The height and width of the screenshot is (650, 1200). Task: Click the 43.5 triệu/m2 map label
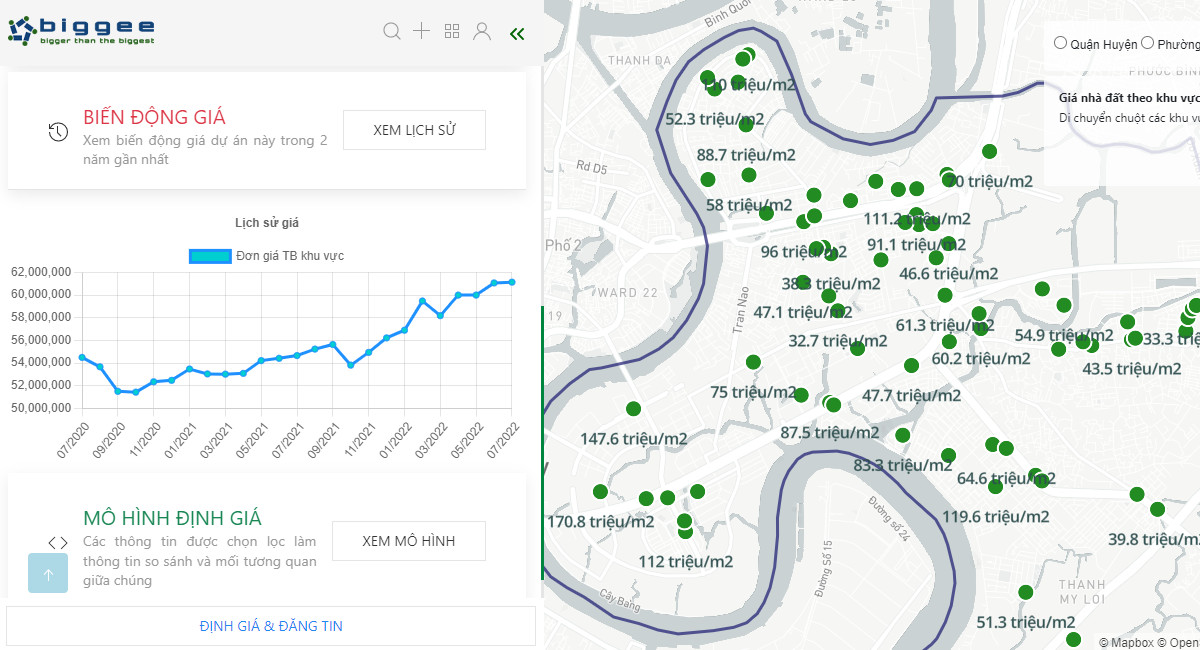coord(1133,368)
